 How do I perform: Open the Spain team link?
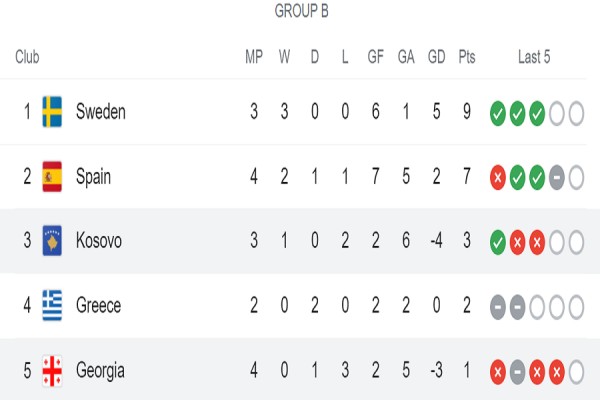pyautogui.click(x=93, y=177)
